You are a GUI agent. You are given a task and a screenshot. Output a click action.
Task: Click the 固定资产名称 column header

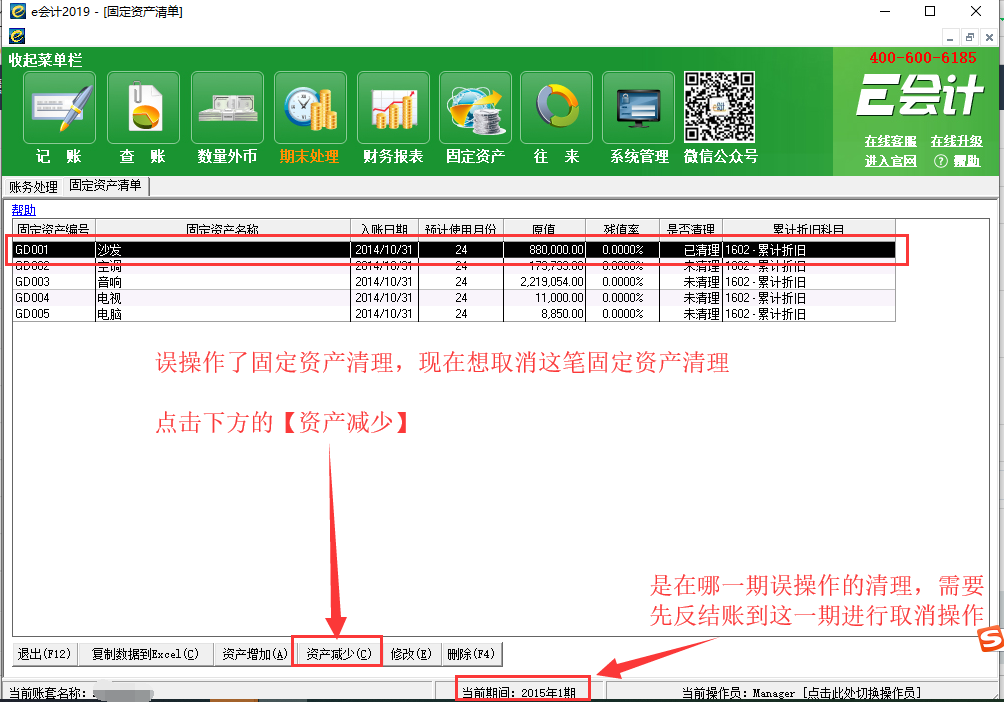pyautogui.click(x=223, y=229)
